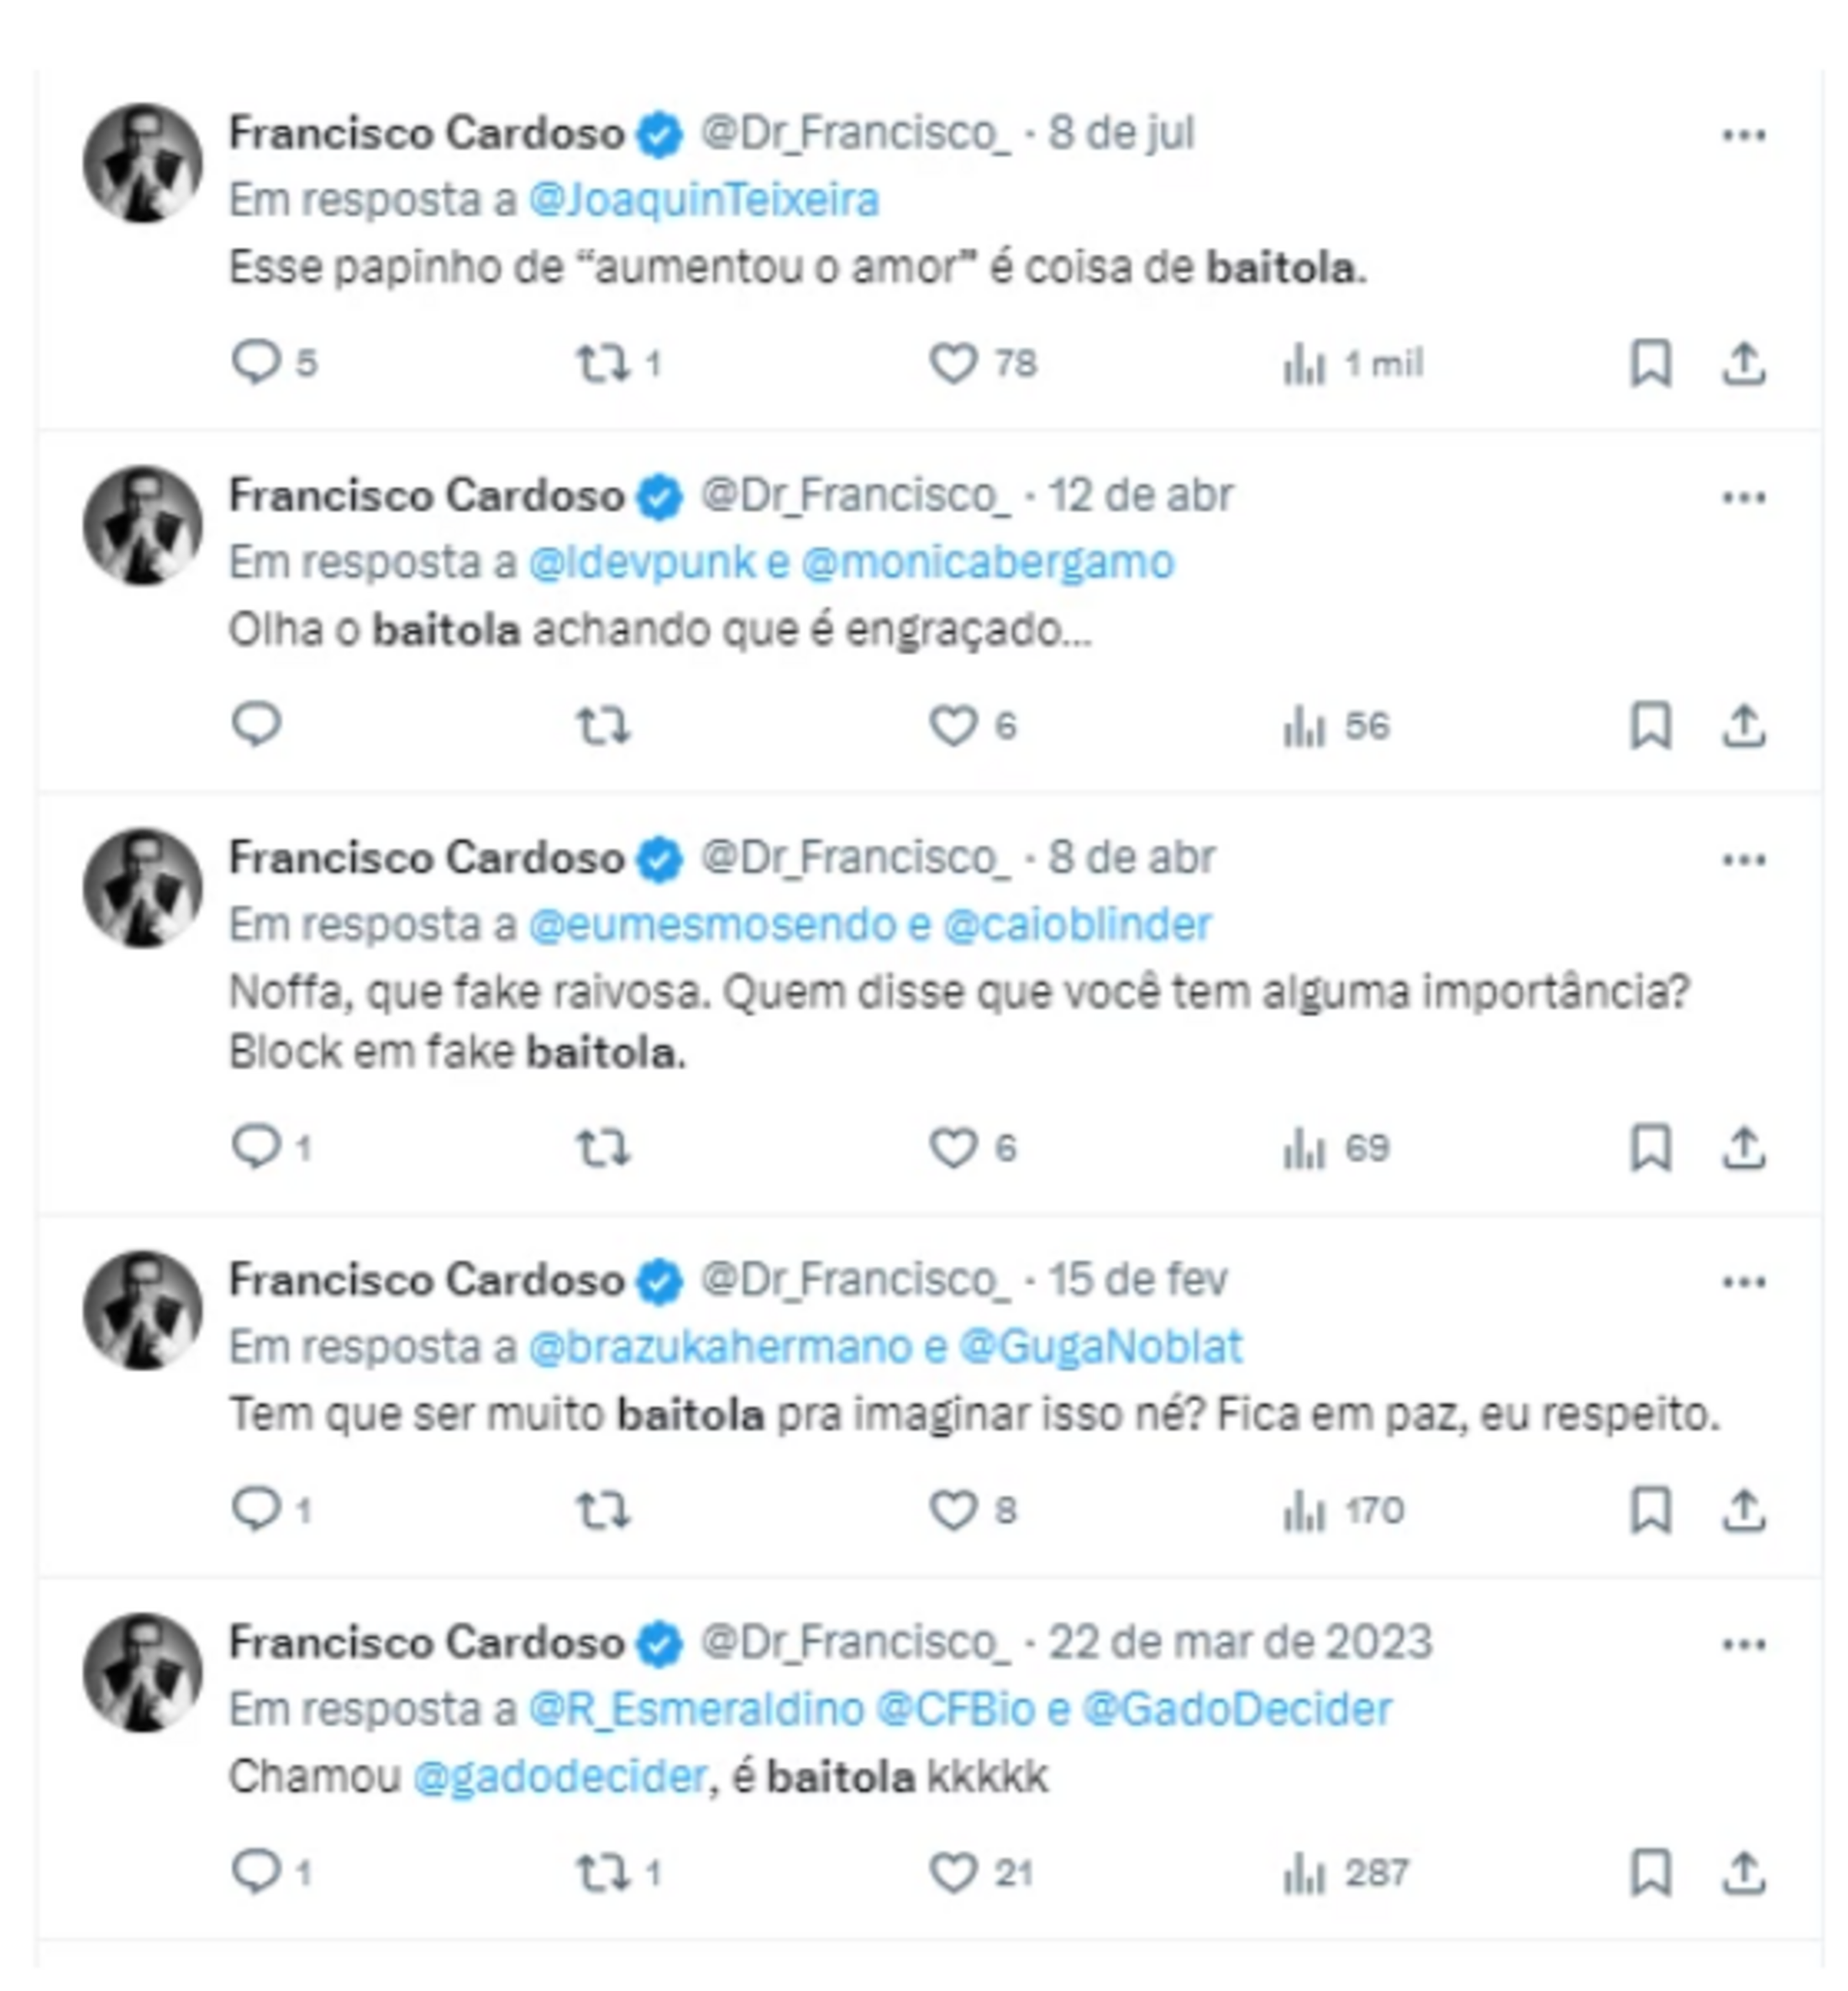Open the @JoaquinTeixeira profile link
Screen dimensions: 1848x1991
pyautogui.click(x=703, y=200)
